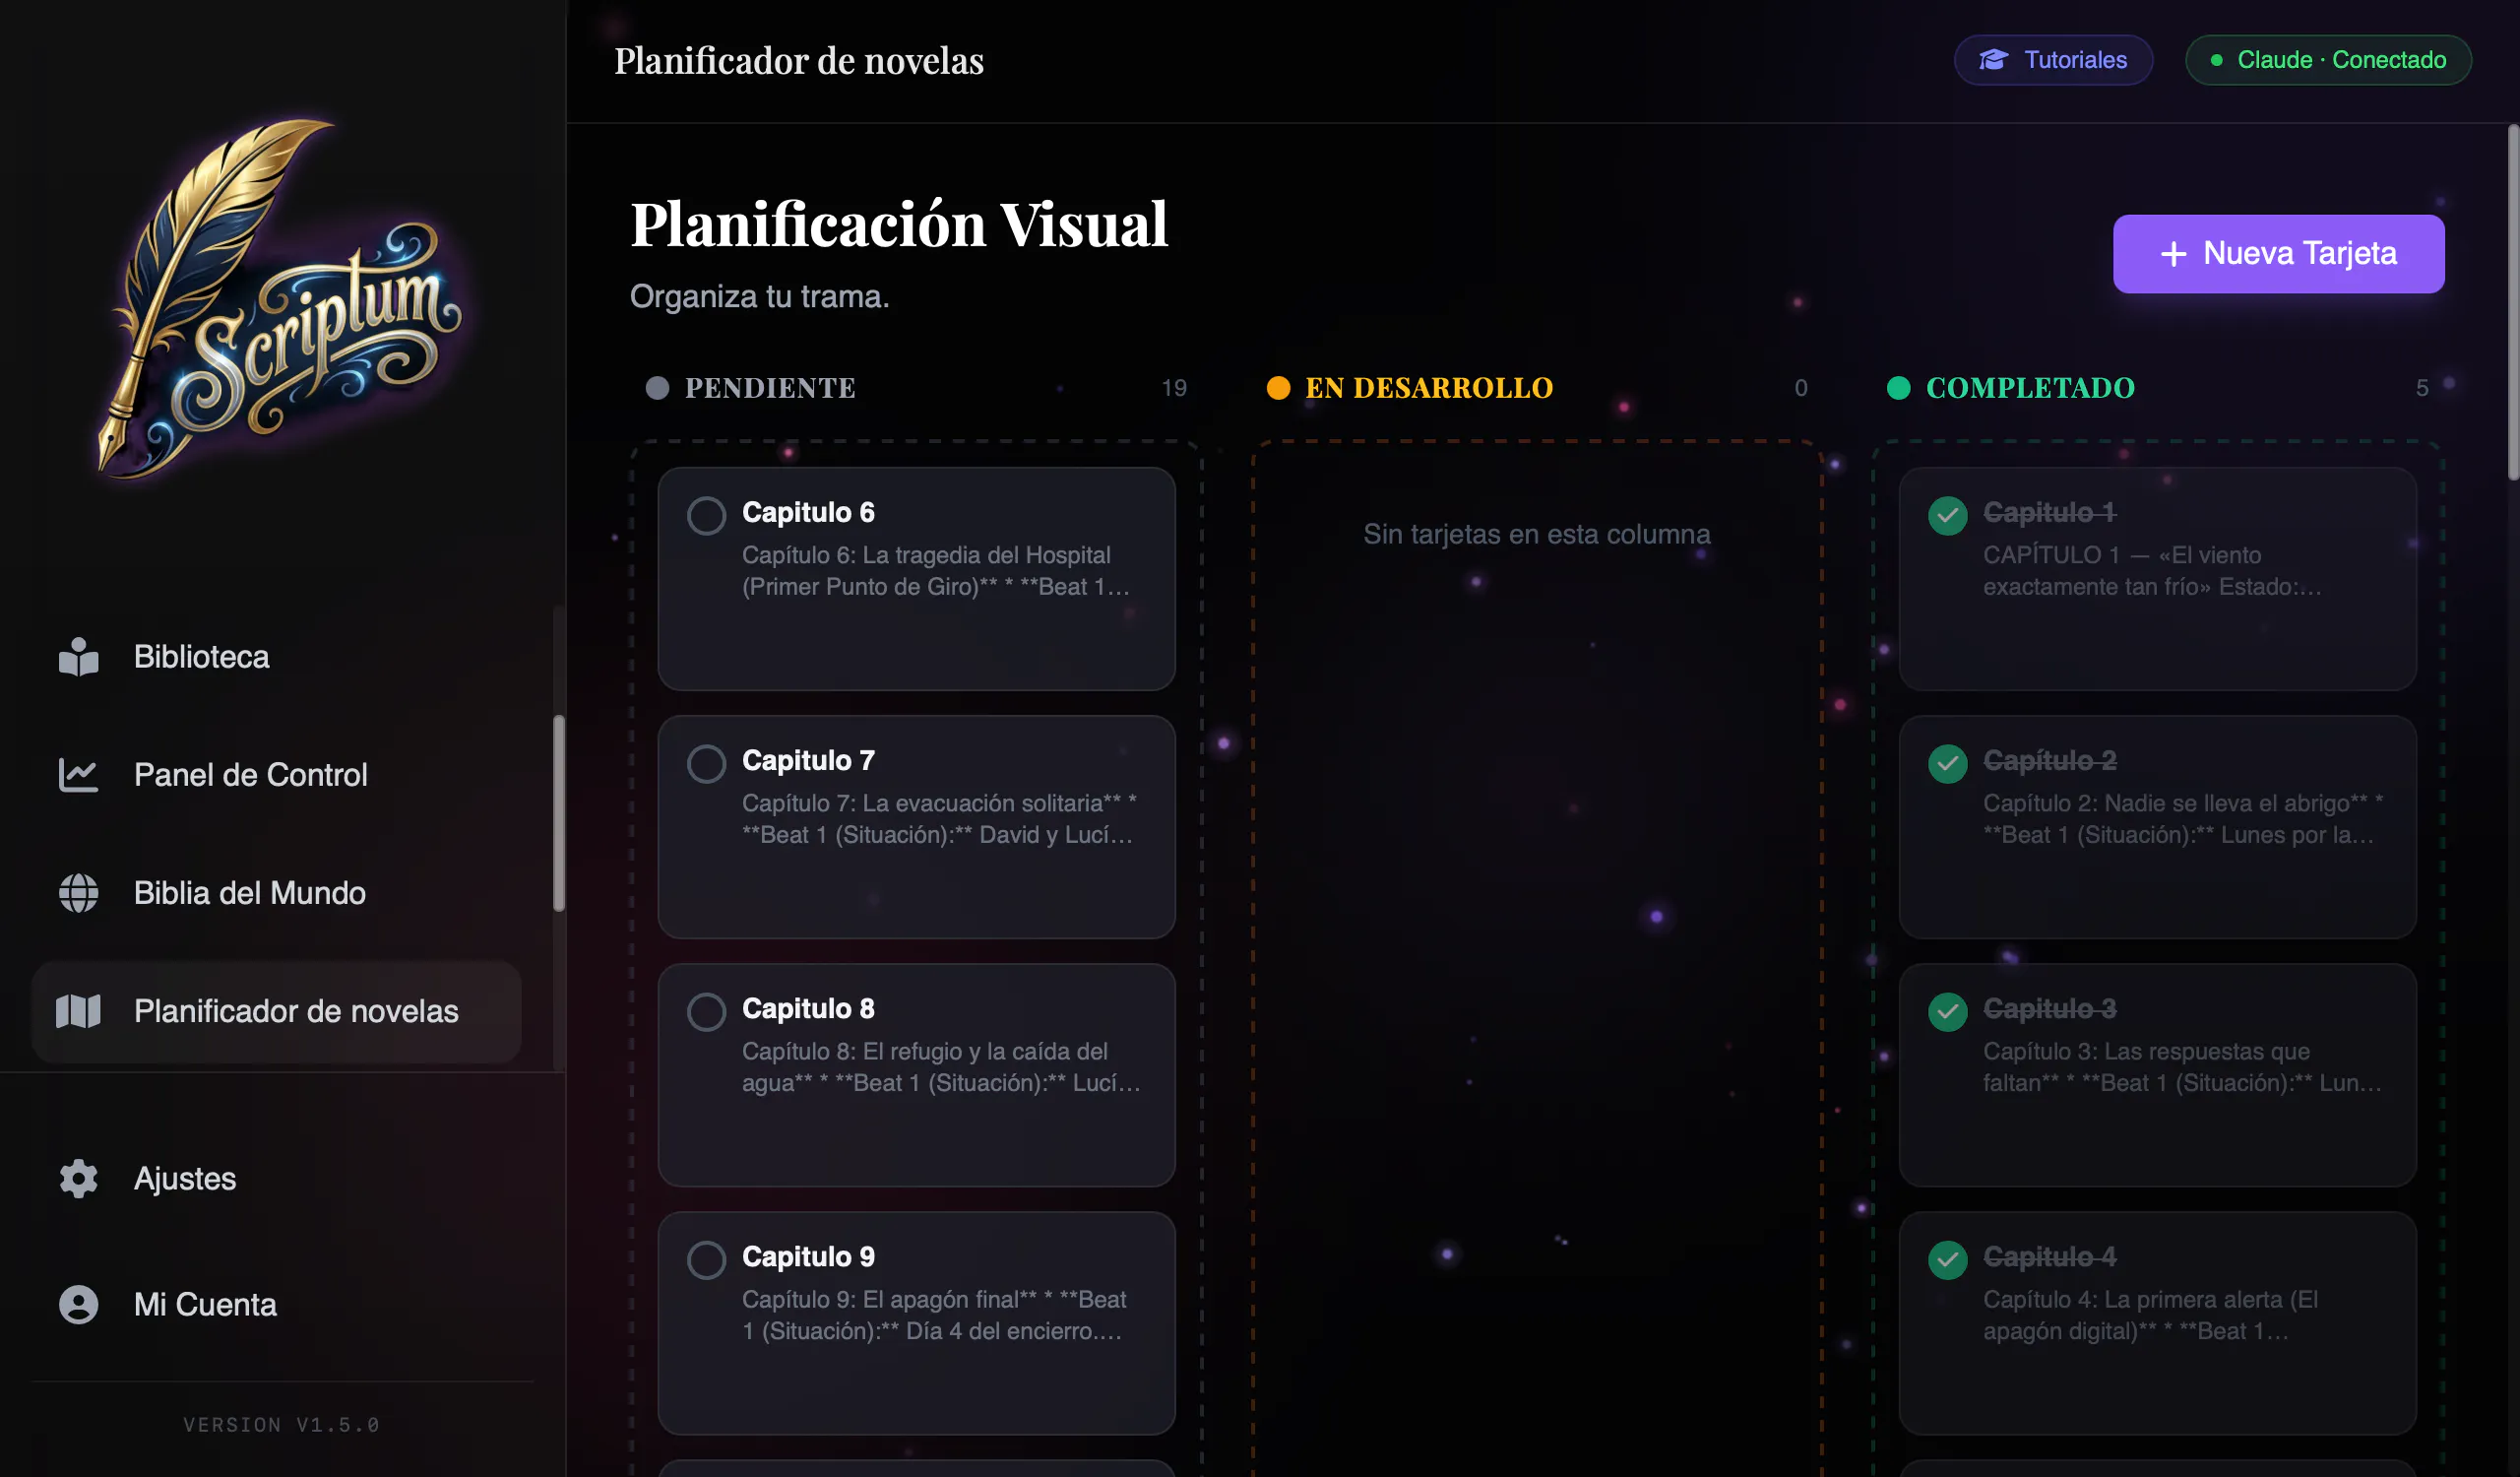Click the sidebar vertical scrollbar
This screenshot has height=1477, width=2520.
(x=559, y=813)
